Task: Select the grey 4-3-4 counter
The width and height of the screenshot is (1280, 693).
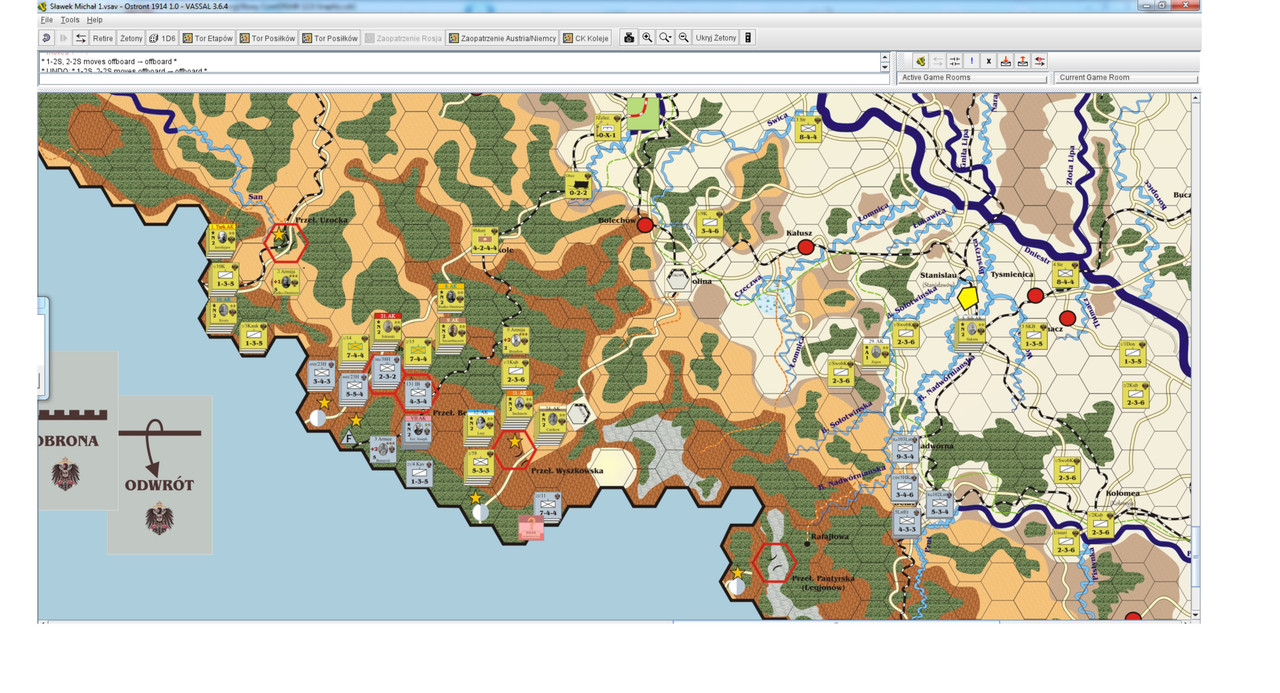Action: pyautogui.click(x=417, y=394)
